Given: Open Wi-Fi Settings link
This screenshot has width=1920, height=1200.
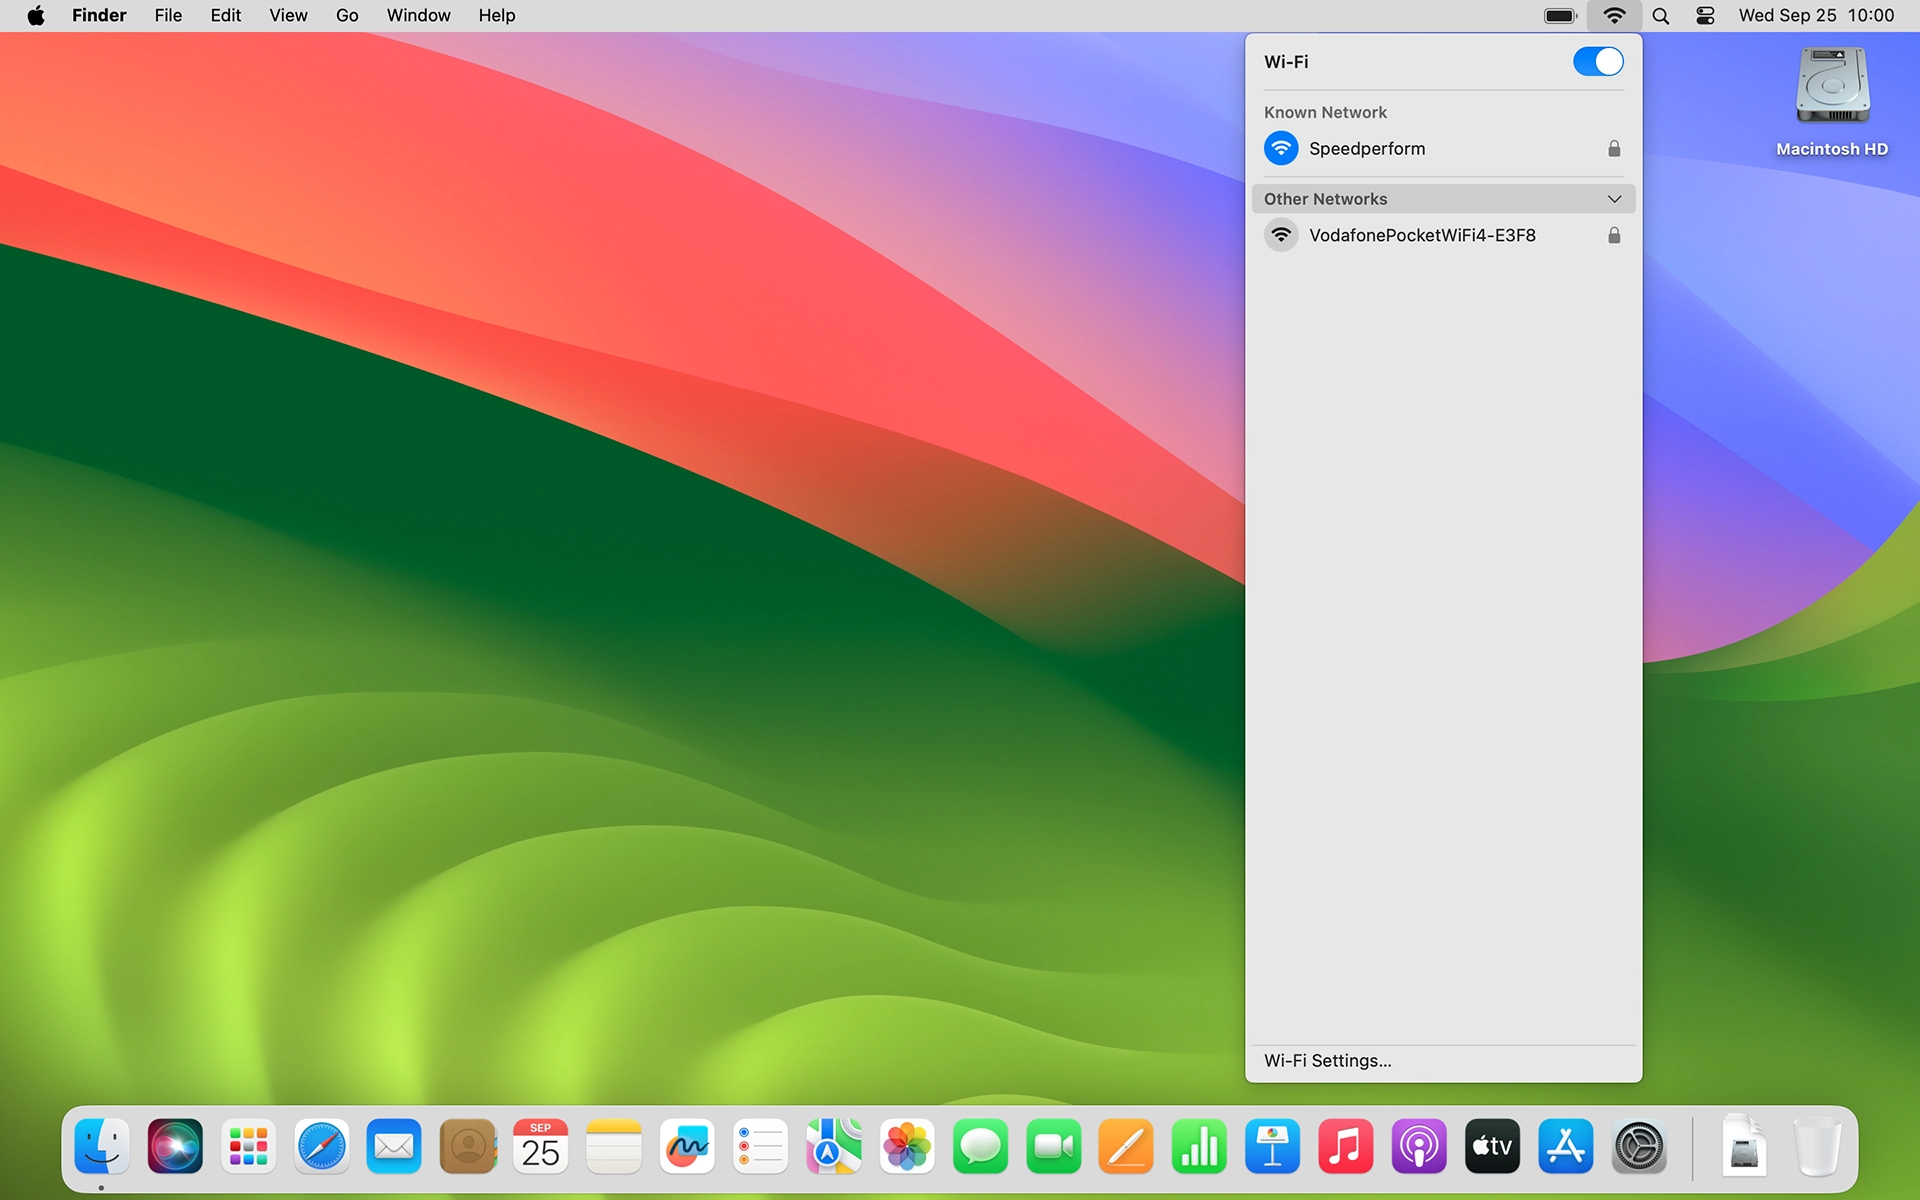Looking at the screenshot, I should [1327, 1060].
